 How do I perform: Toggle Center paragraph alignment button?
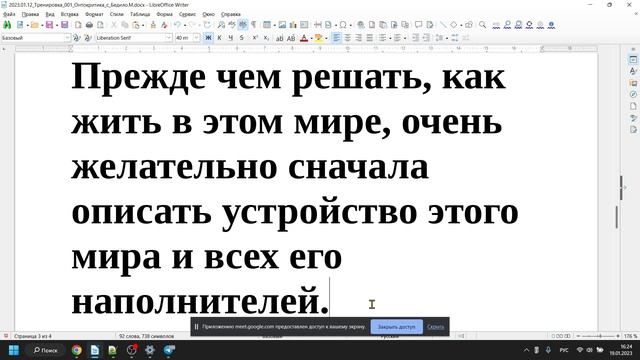tap(347, 38)
